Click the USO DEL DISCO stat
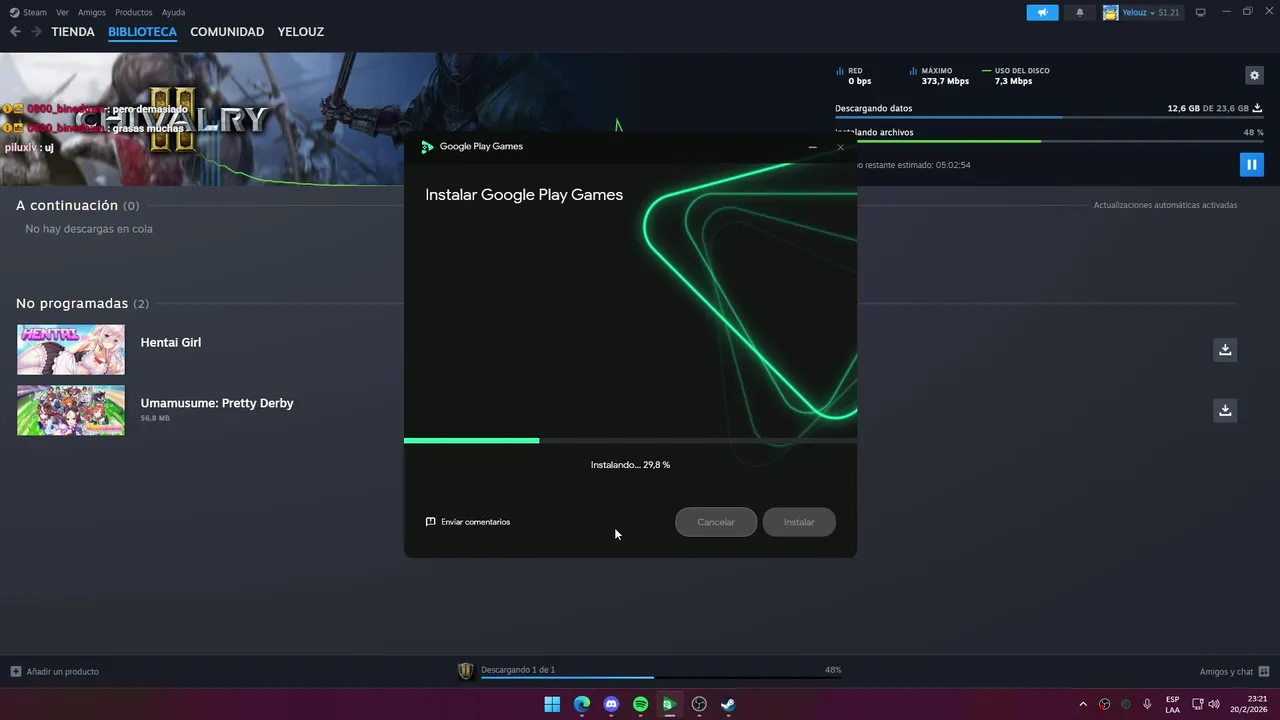Image resolution: width=1280 pixels, height=720 pixels. [1016, 76]
